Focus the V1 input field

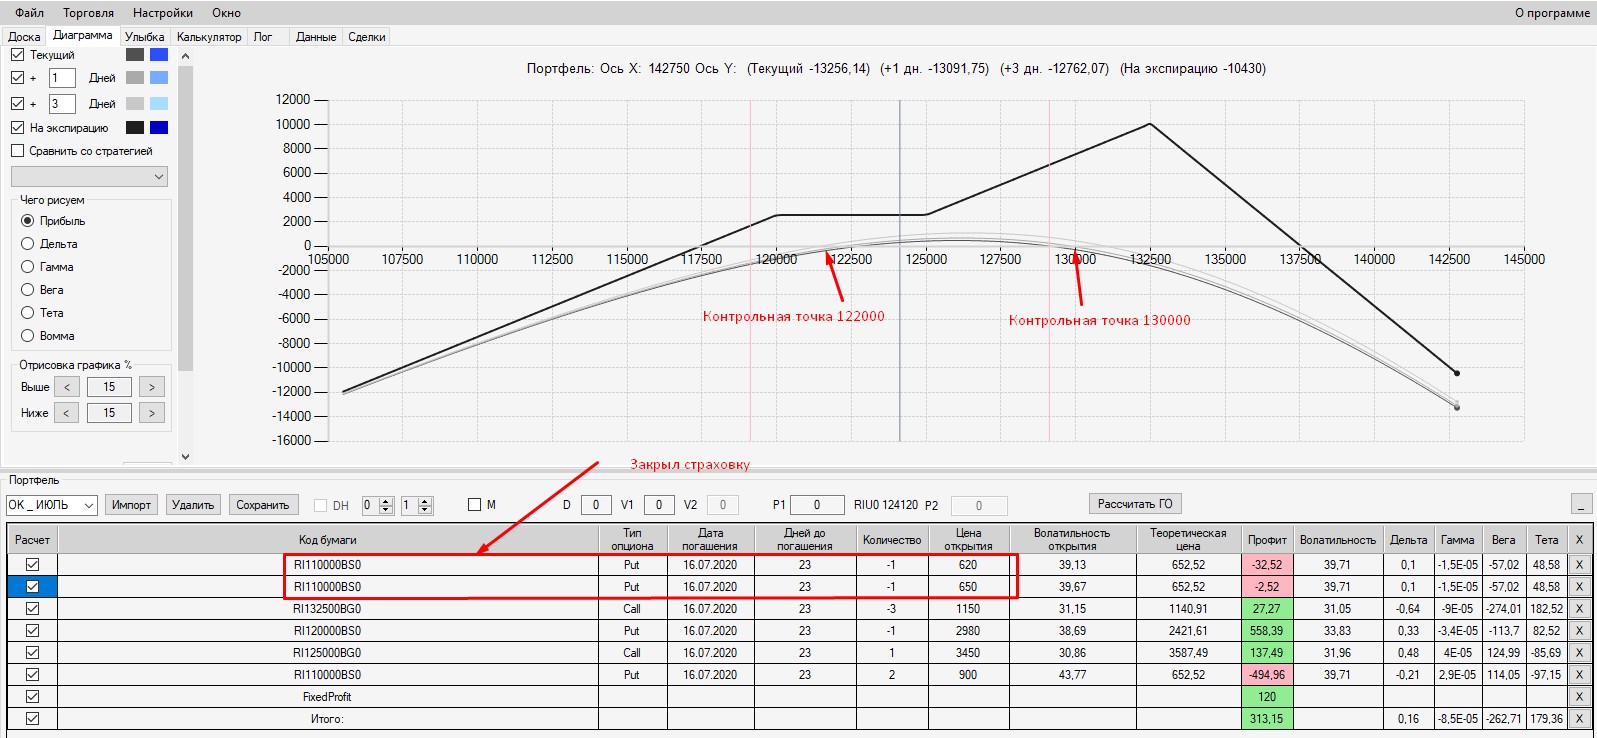[x=659, y=505]
